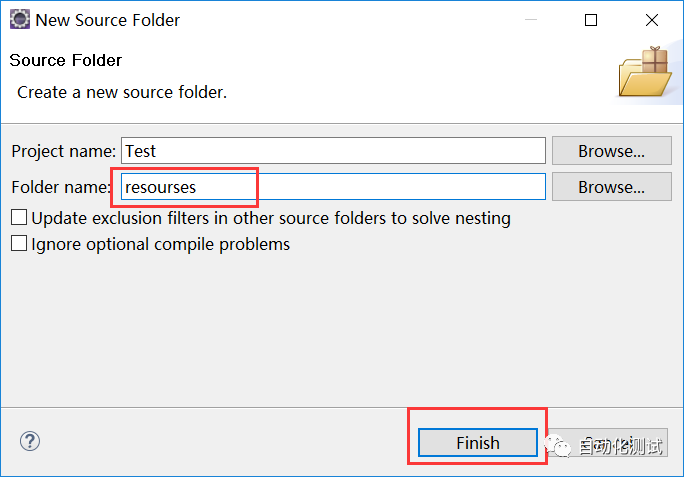
Task: Focus the Folder name field with resourses
Action: (x=333, y=186)
